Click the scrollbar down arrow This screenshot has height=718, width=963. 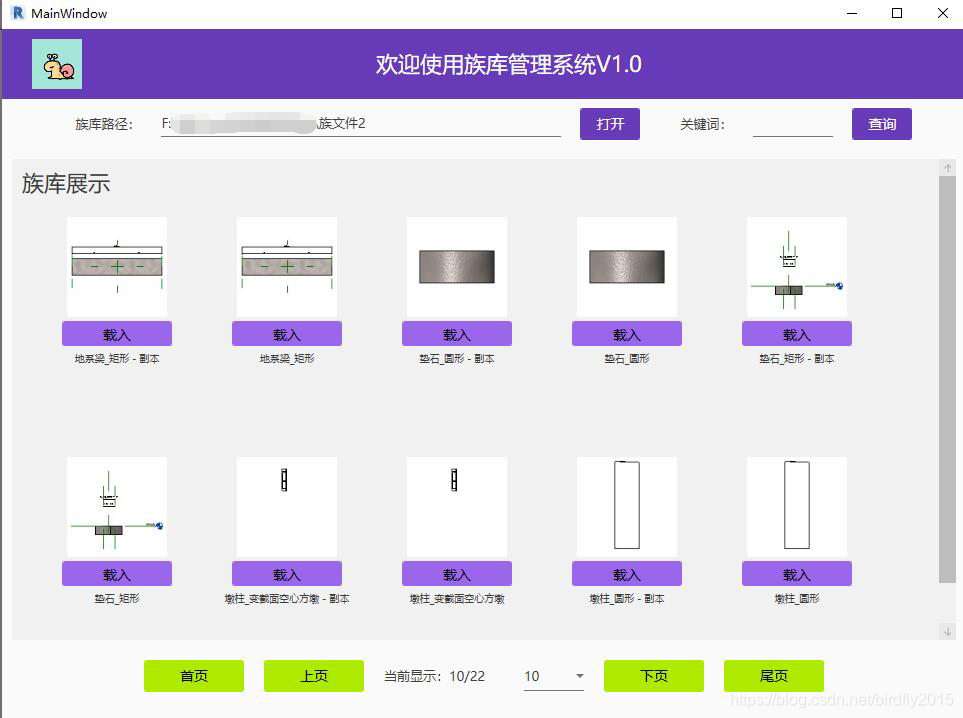click(x=948, y=632)
